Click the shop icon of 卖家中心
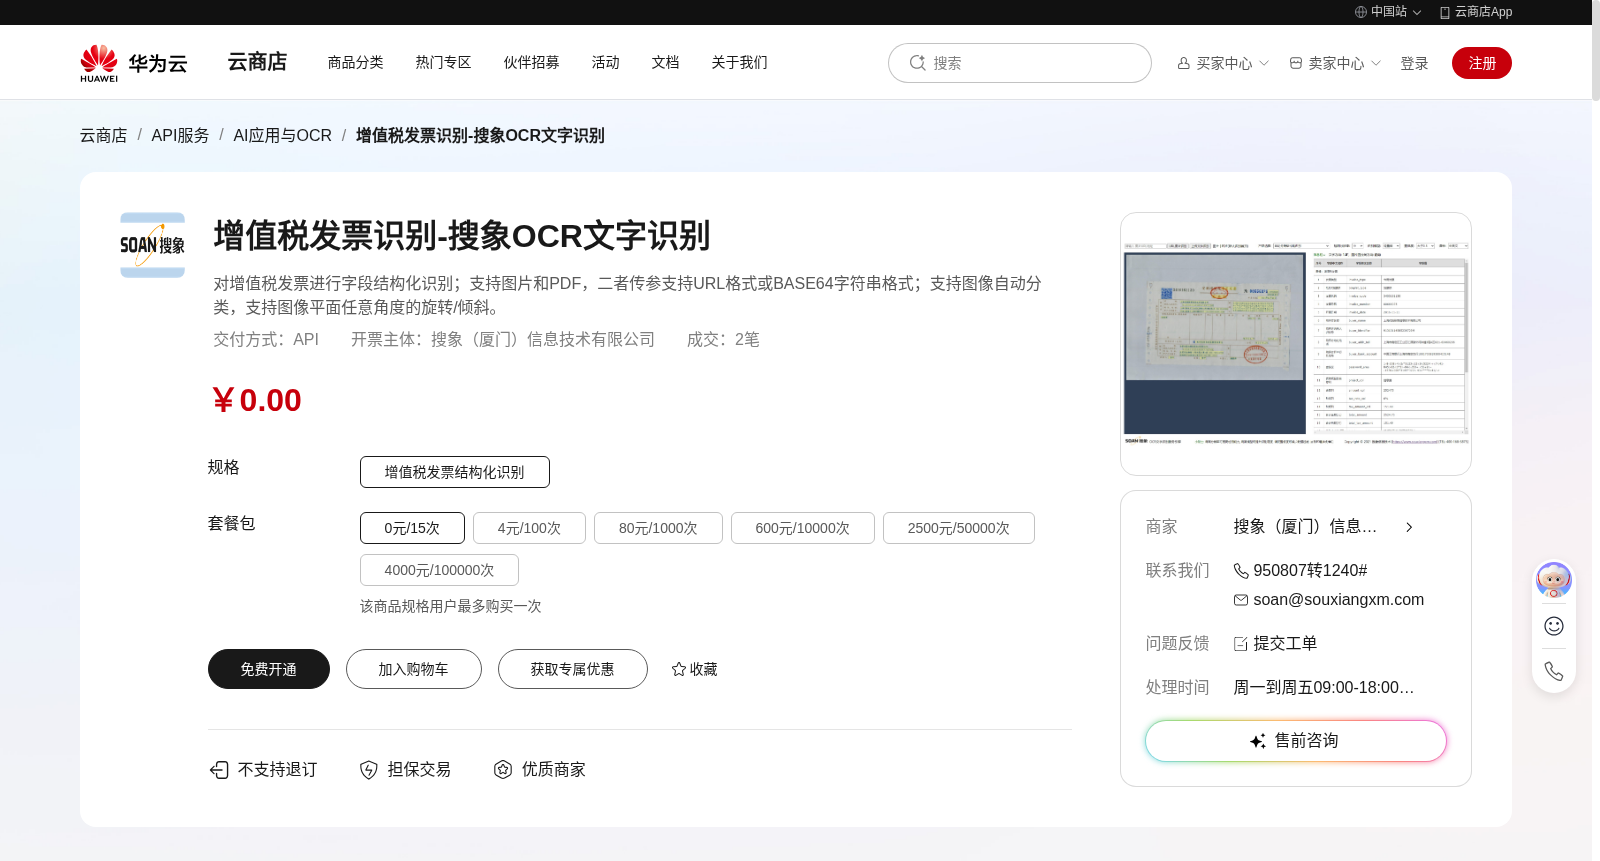This screenshot has height=861, width=1600. pyautogui.click(x=1296, y=63)
